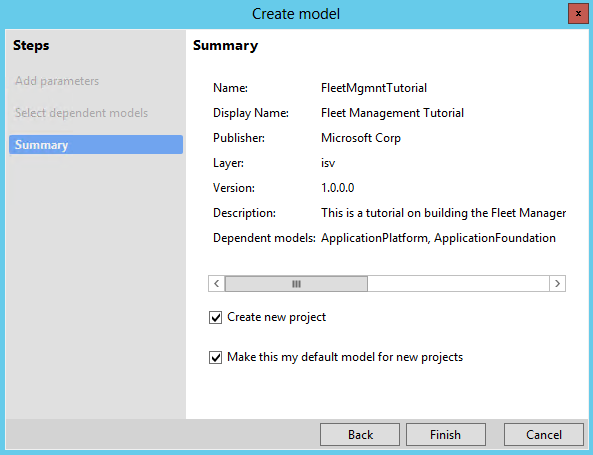Click the scrollbar right arrow
This screenshot has height=455, width=593.
pyautogui.click(x=557, y=284)
